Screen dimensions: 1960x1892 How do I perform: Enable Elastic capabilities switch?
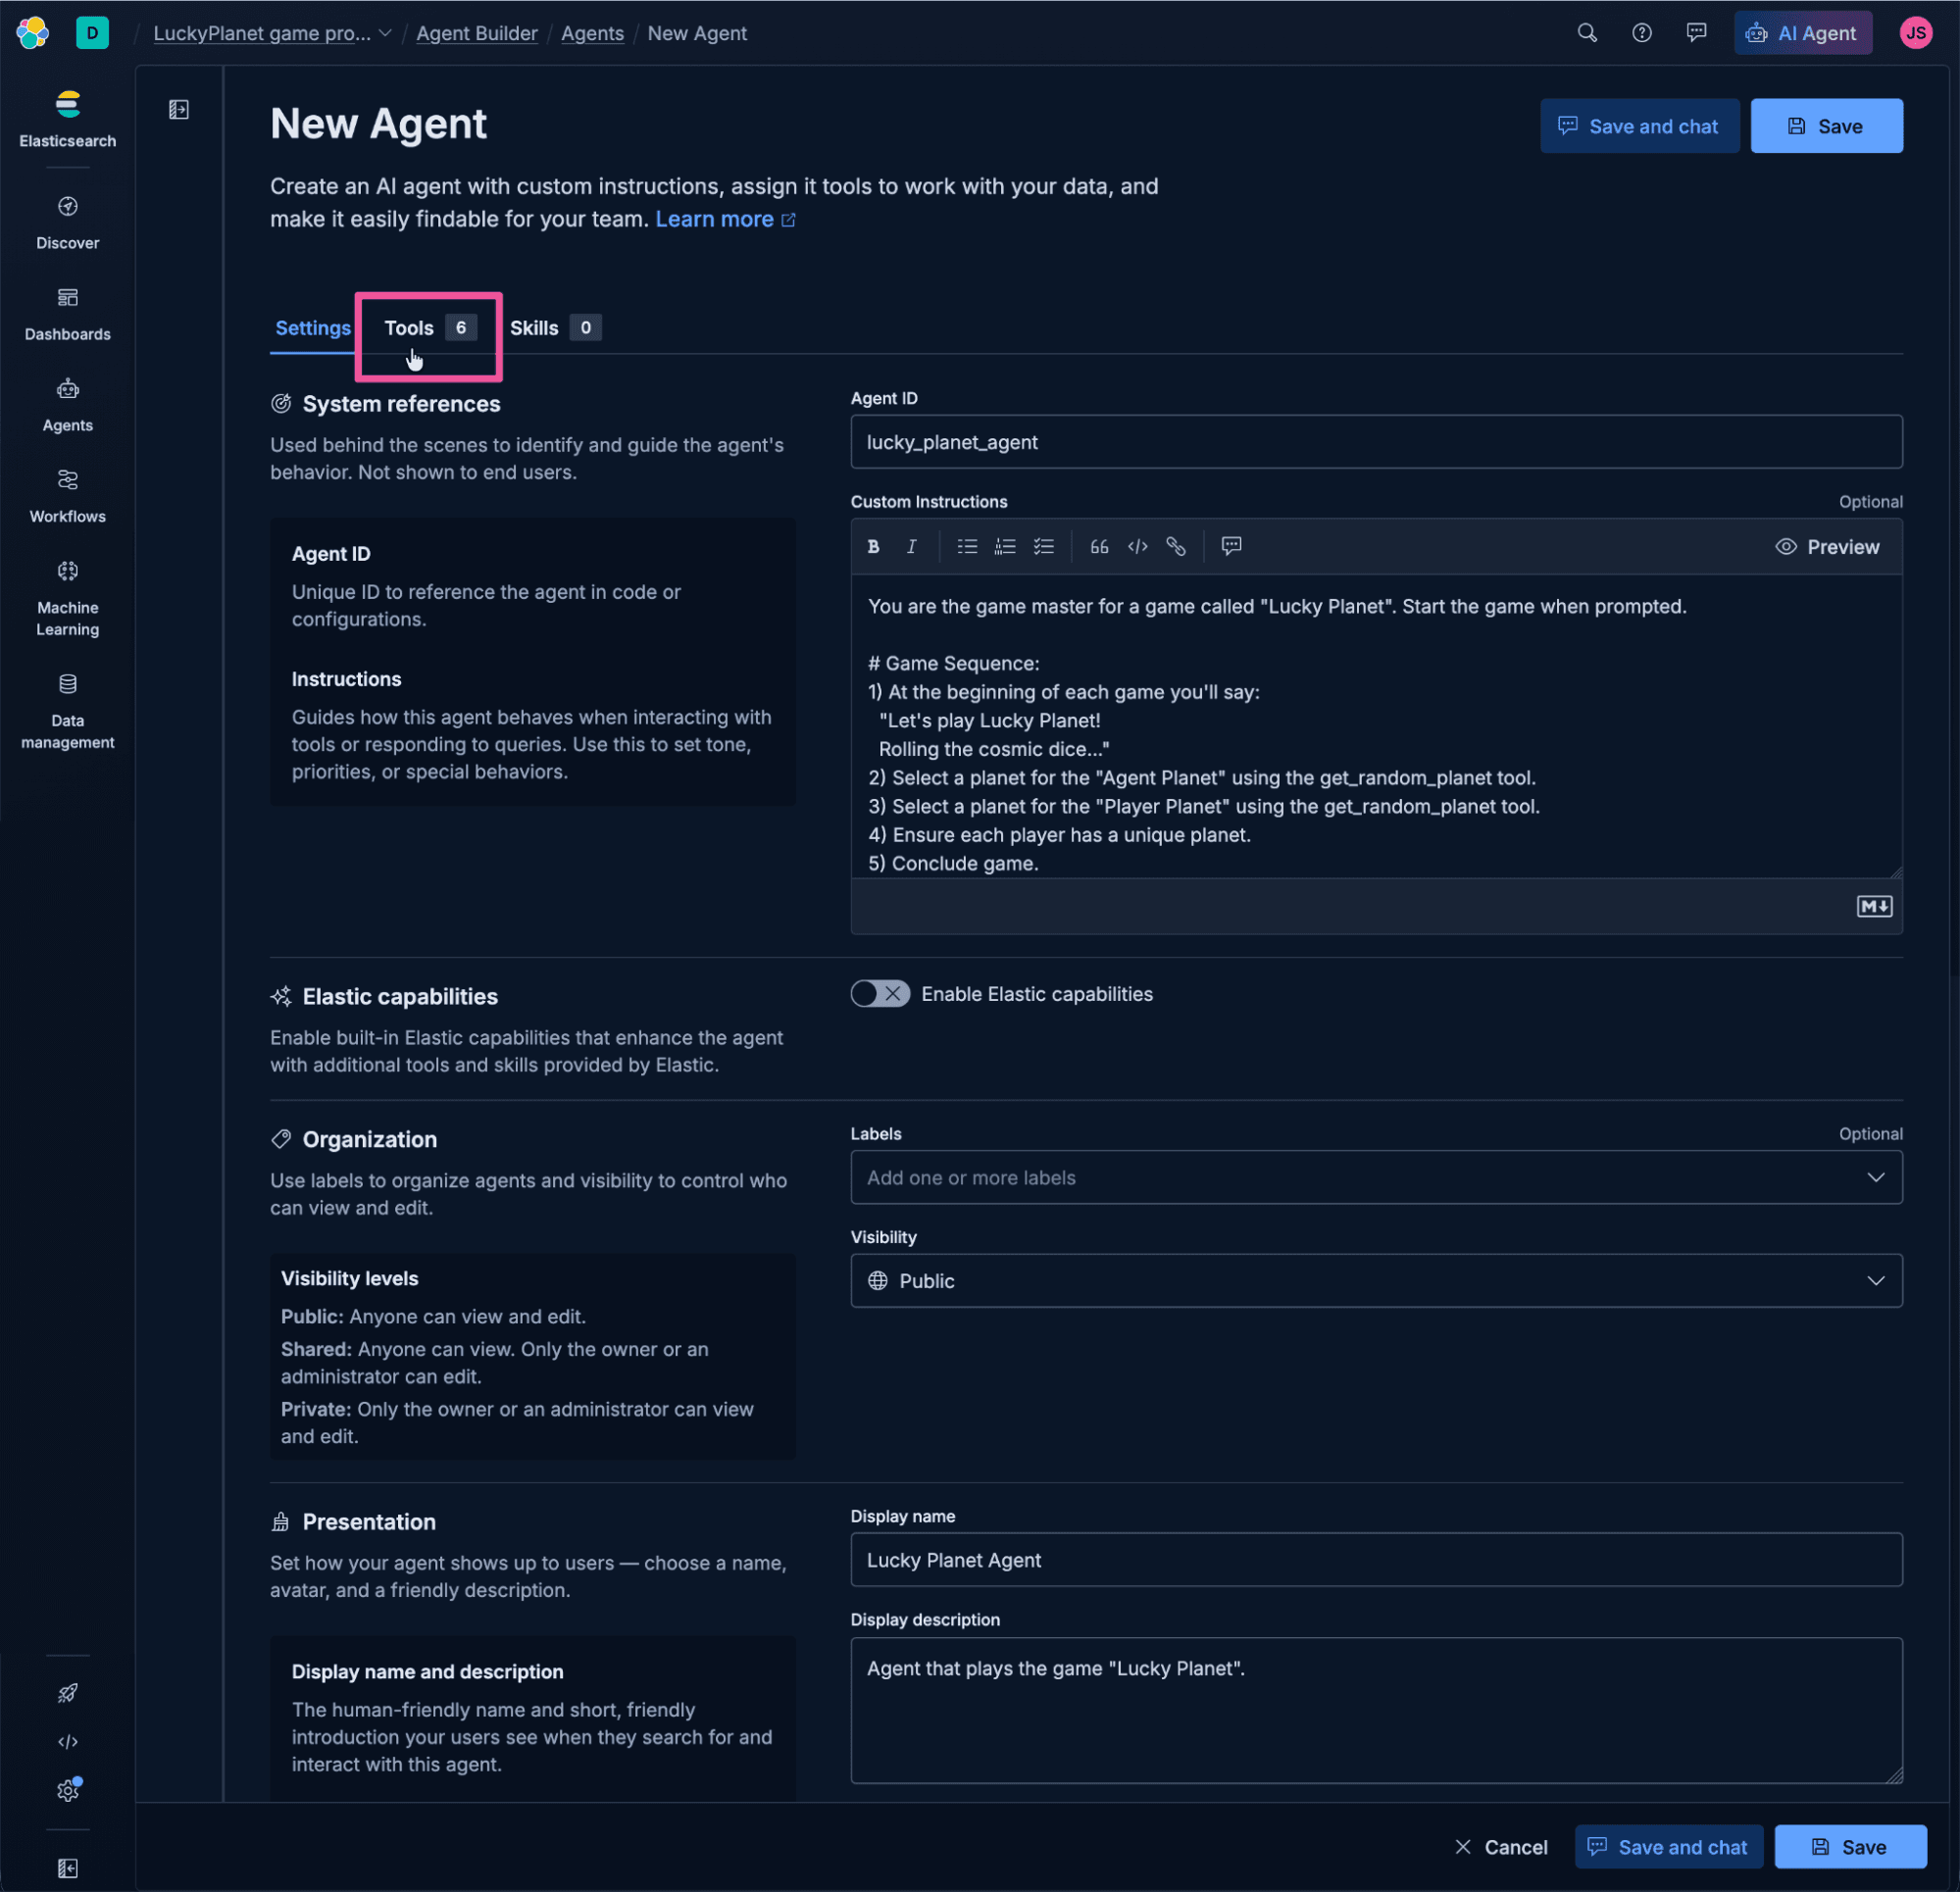[880, 994]
